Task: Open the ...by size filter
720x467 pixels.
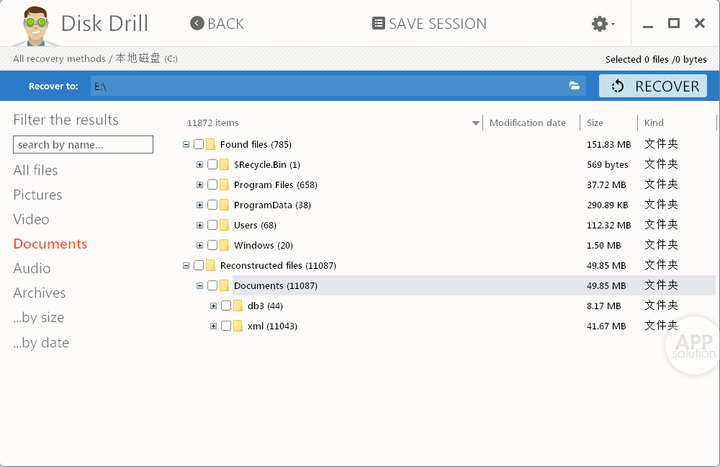Action: pyautogui.click(x=39, y=318)
